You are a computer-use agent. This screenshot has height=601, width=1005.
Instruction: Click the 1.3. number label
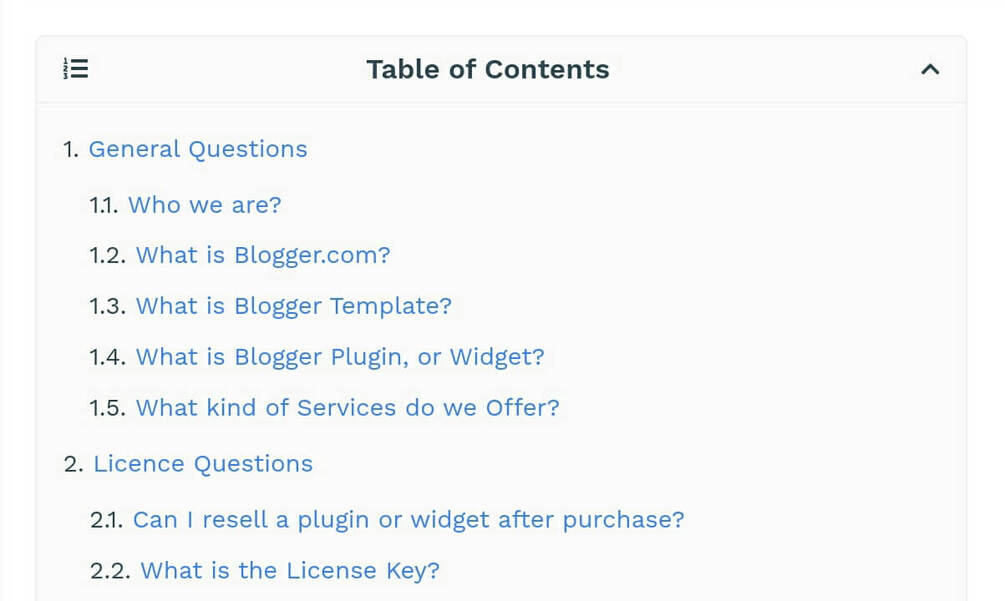click(x=107, y=306)
